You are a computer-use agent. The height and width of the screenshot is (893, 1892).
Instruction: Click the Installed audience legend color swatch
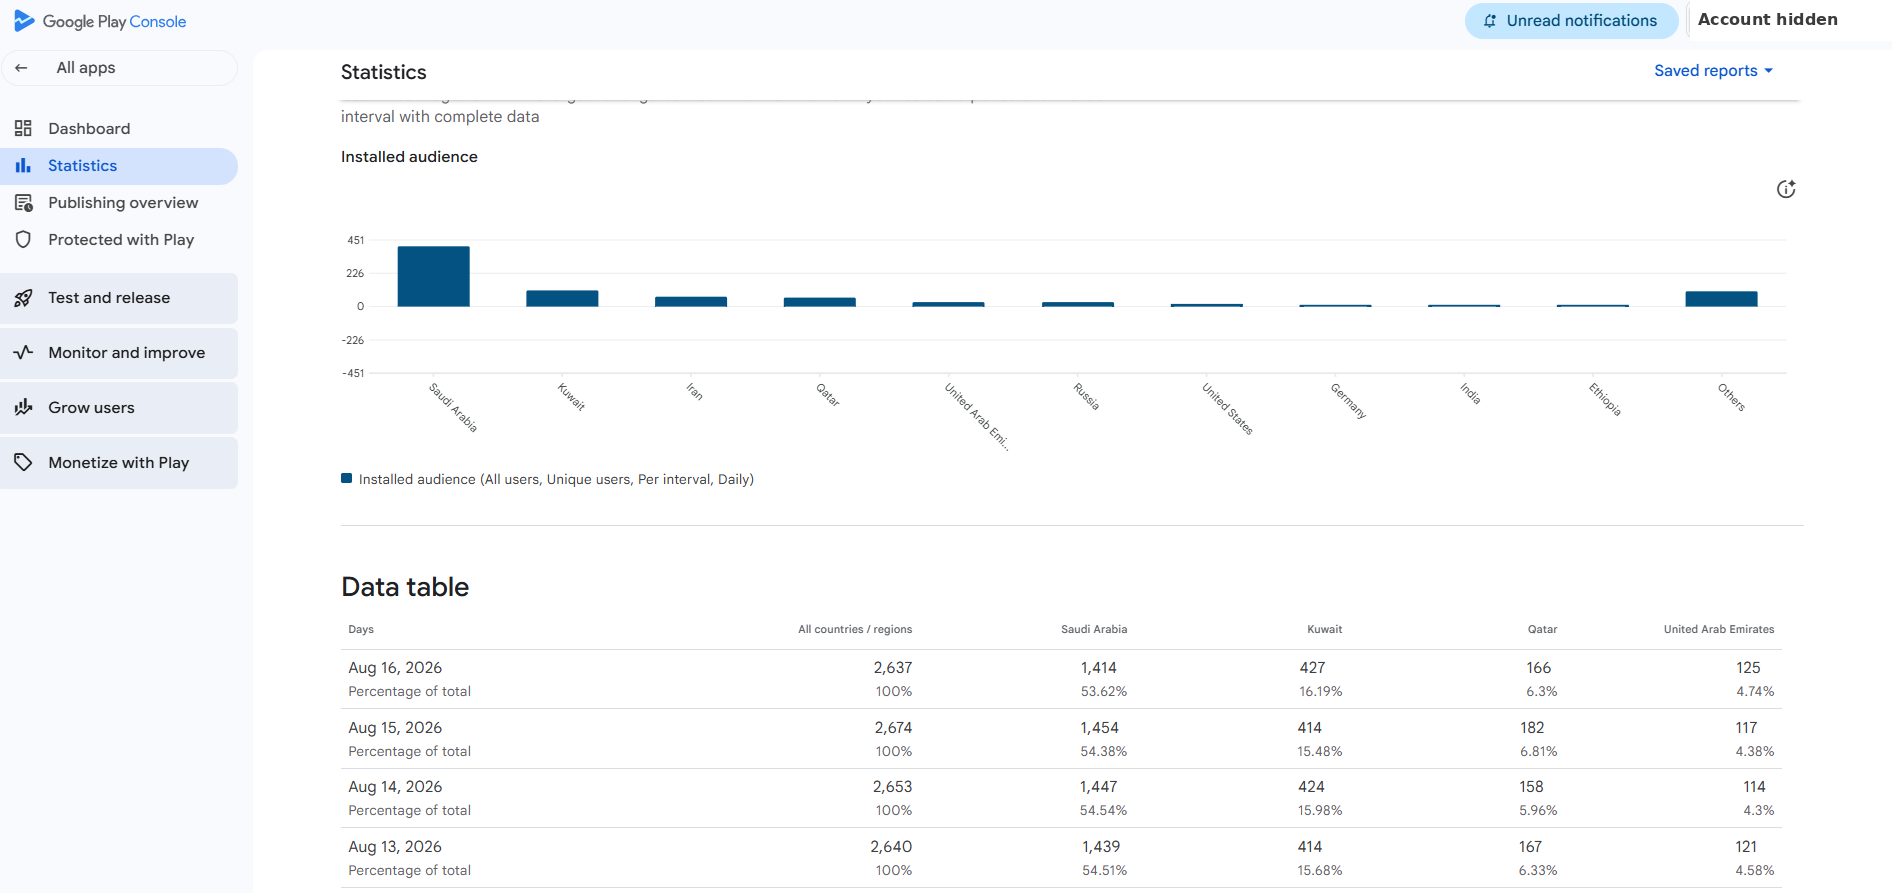(347, 478)
